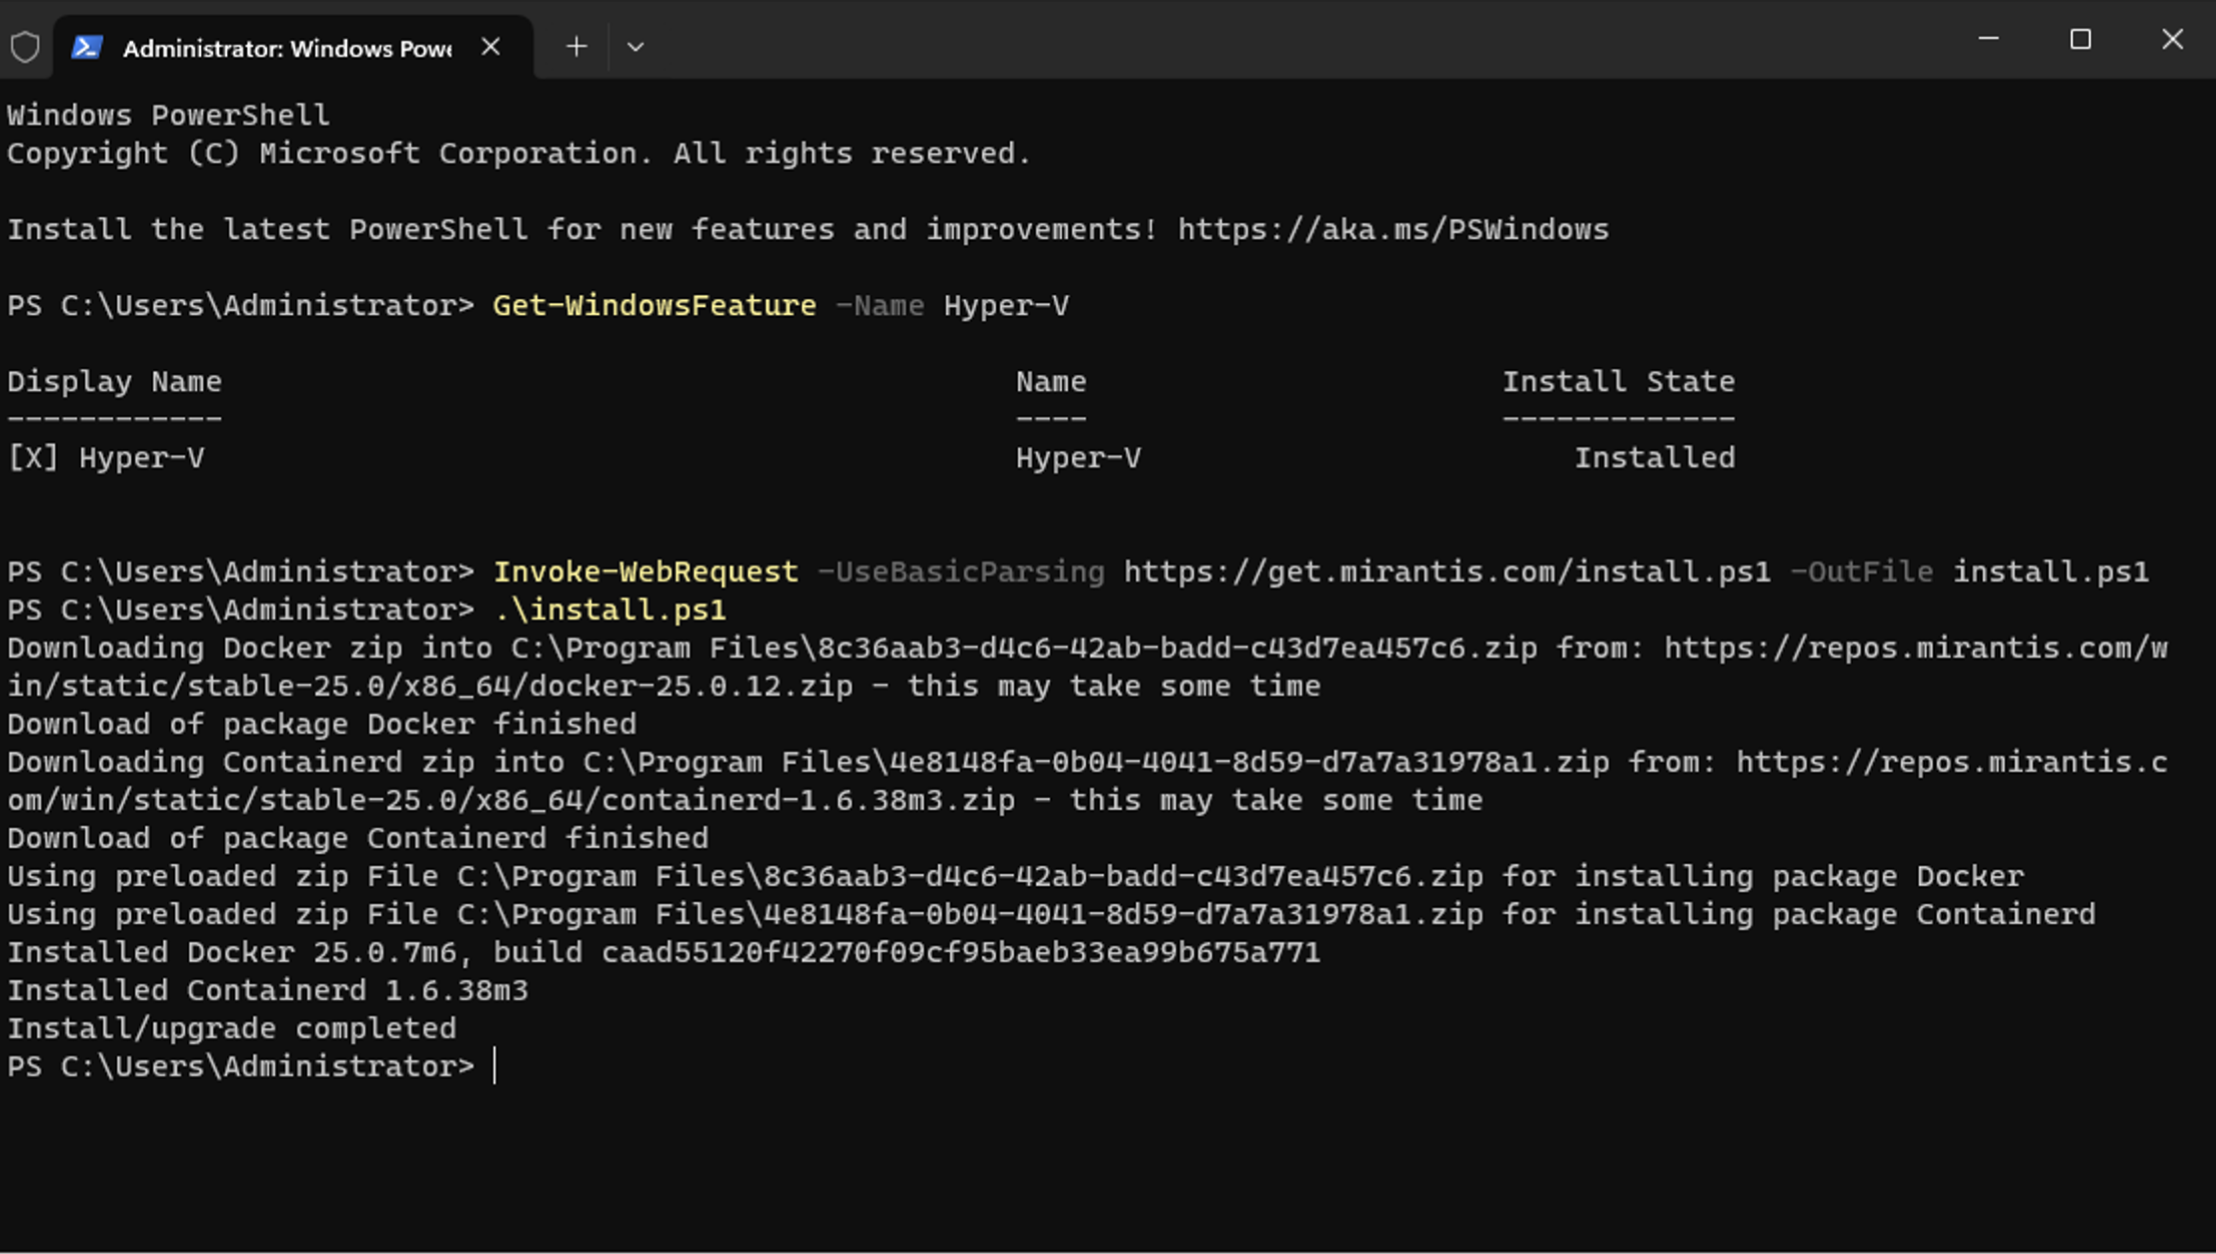Click docker-25.0.12.zip text in output
This screenshot has height=1254, width=2216.
pyautogui.click(x=691, y=685)
